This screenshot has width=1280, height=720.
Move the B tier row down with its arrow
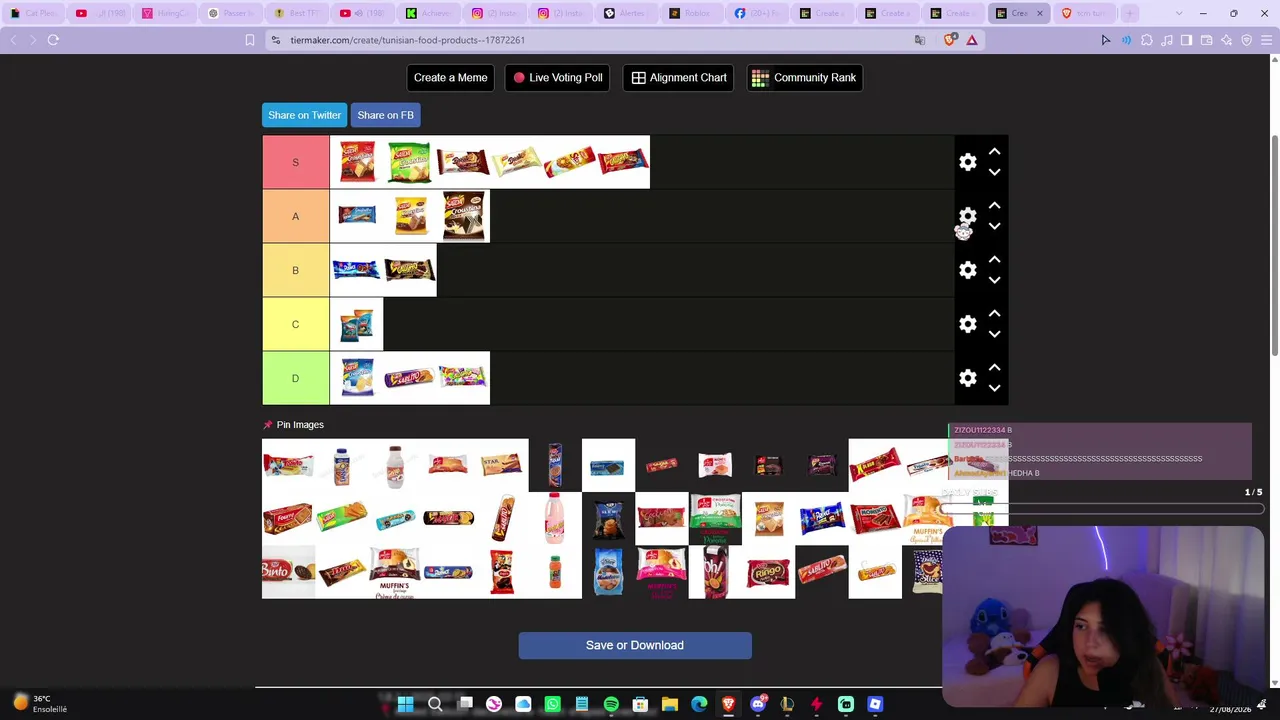(x=994, y=281)
